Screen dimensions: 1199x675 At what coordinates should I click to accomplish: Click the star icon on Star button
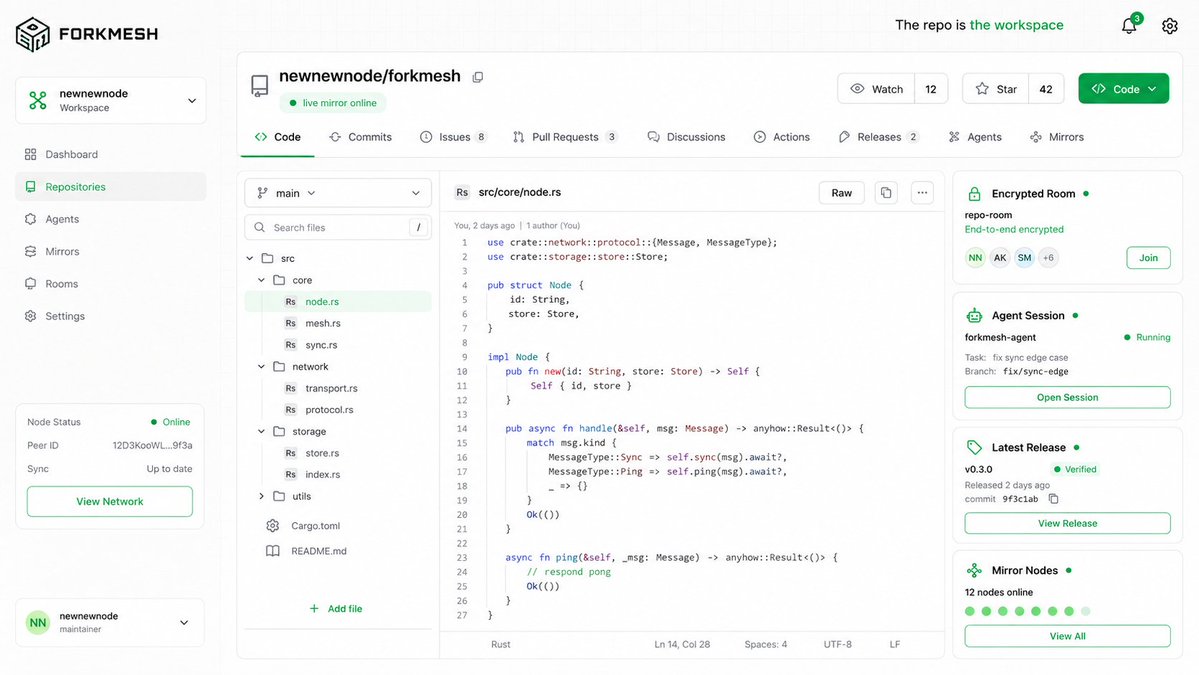point(983,89)
